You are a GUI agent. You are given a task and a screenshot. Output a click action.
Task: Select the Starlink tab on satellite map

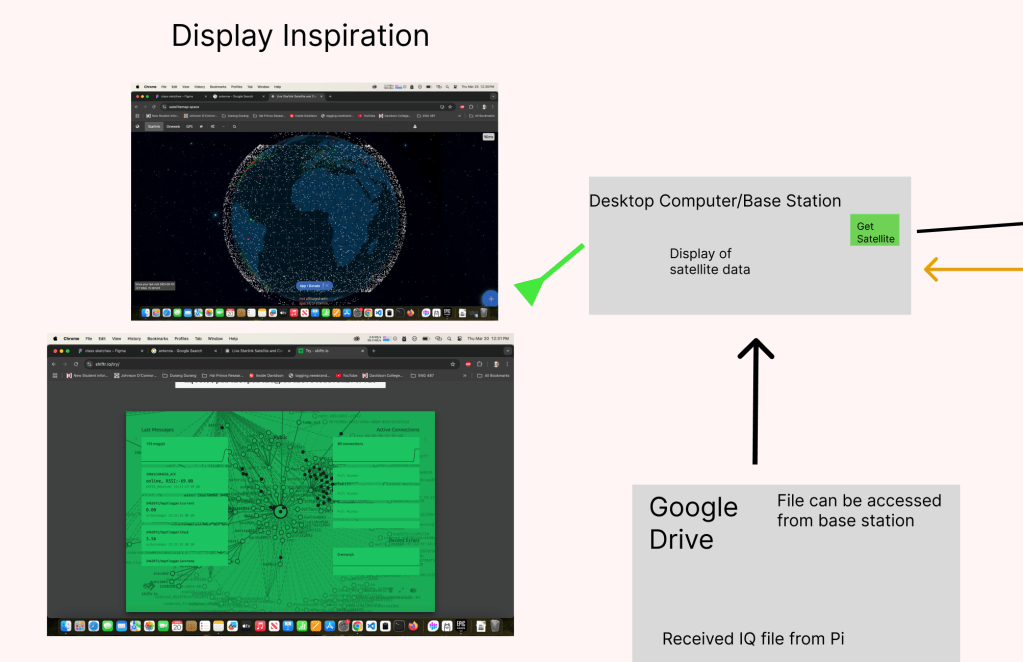[x=154, y=127]
